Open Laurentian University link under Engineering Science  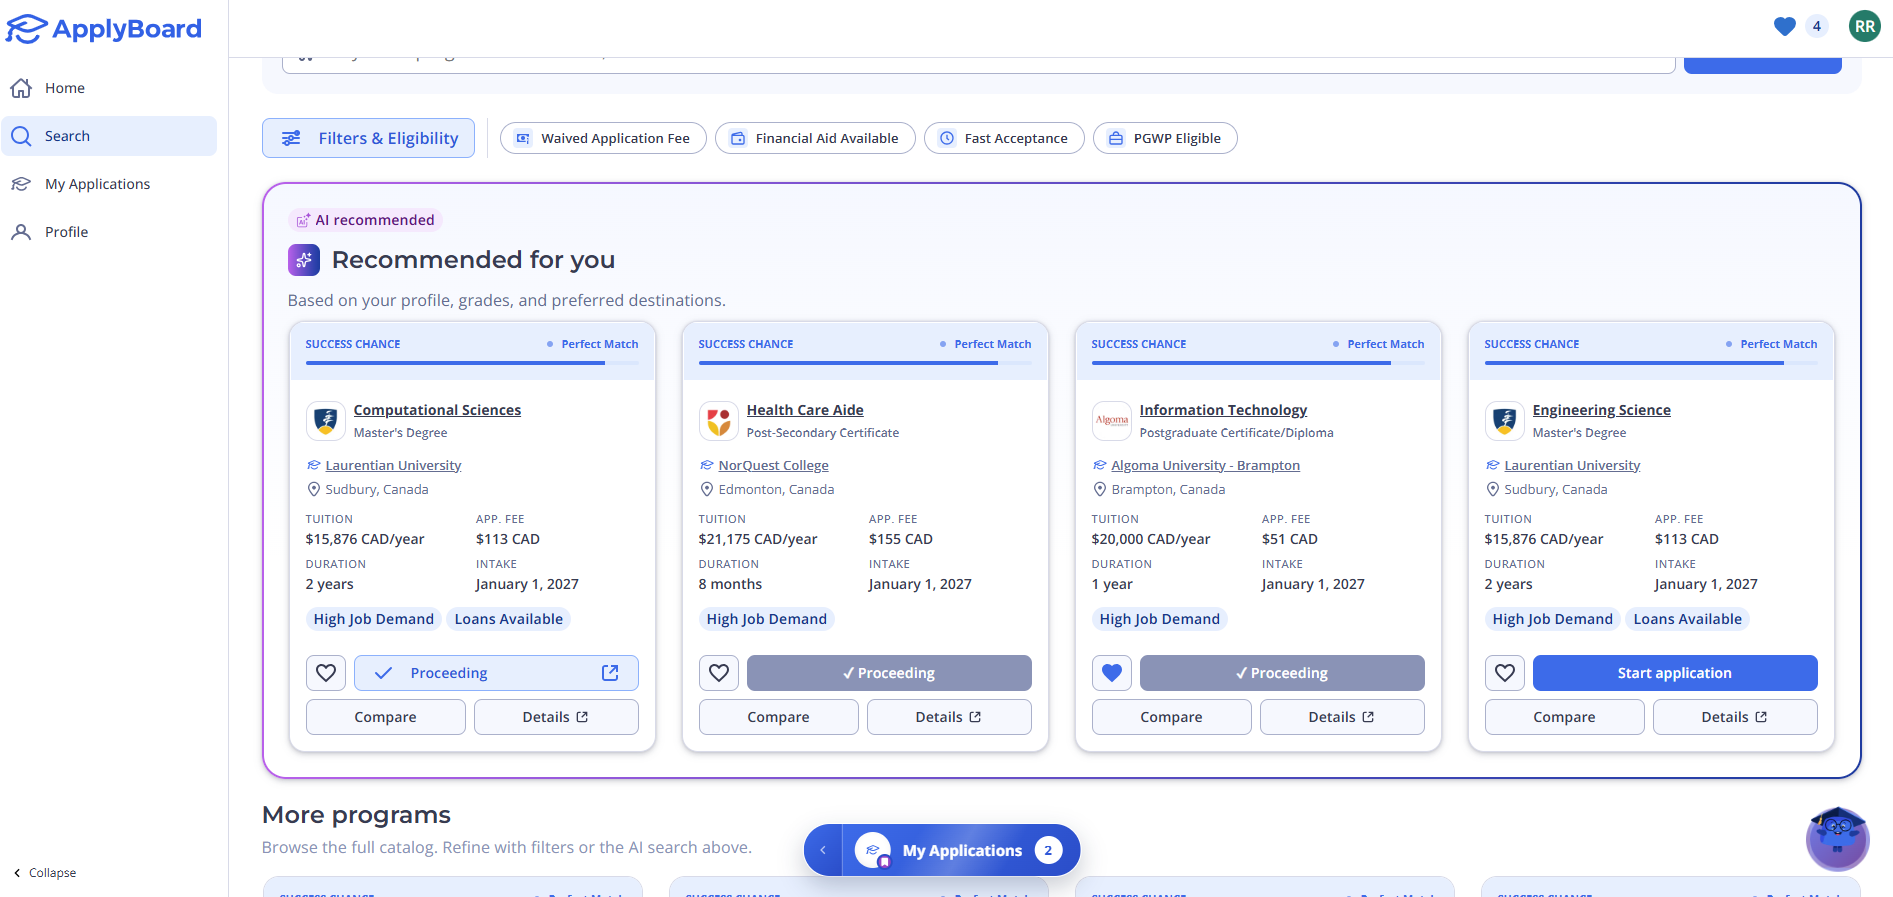coord(1572,465)
